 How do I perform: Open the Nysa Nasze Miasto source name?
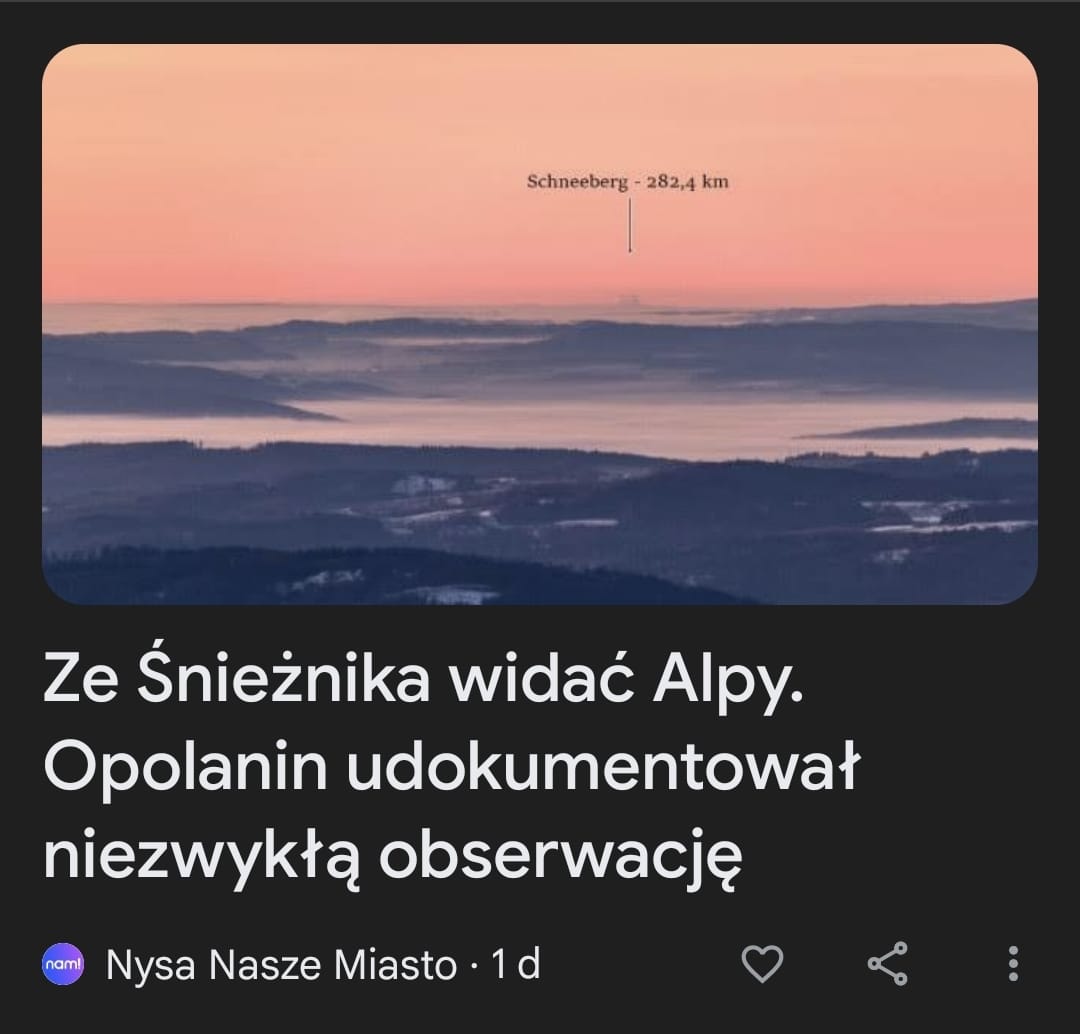tap(281, 964)
